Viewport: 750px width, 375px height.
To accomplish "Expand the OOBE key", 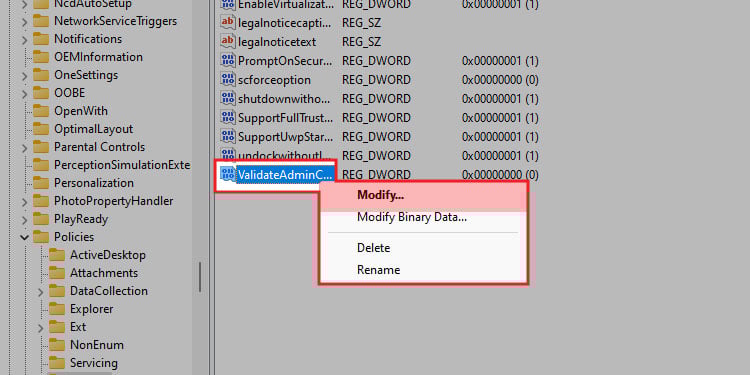I will (24, 93).
